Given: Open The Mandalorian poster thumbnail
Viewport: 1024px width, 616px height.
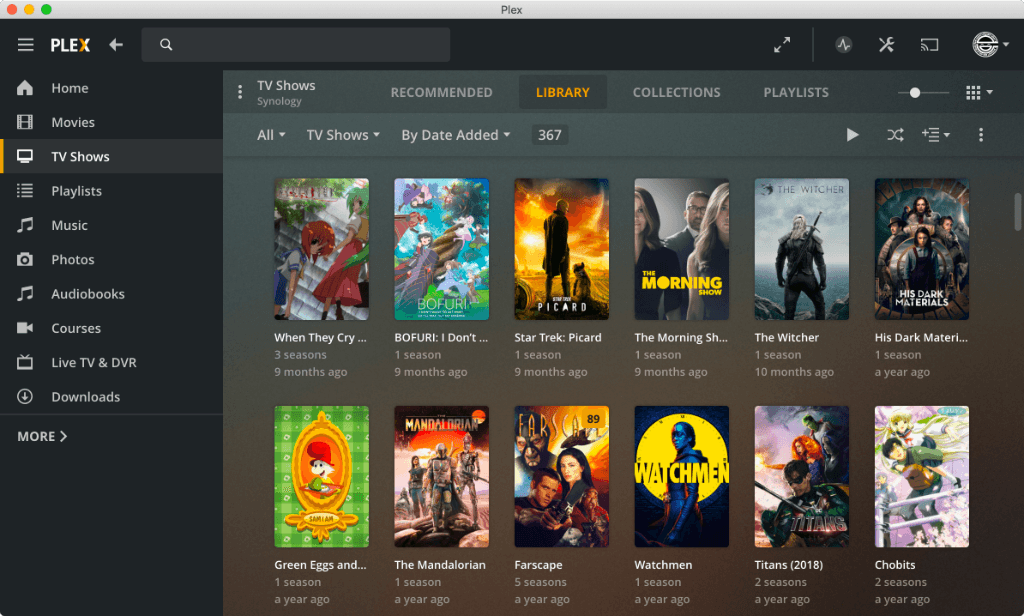Looking at the screenshot, I should click(x=441, y=476).
